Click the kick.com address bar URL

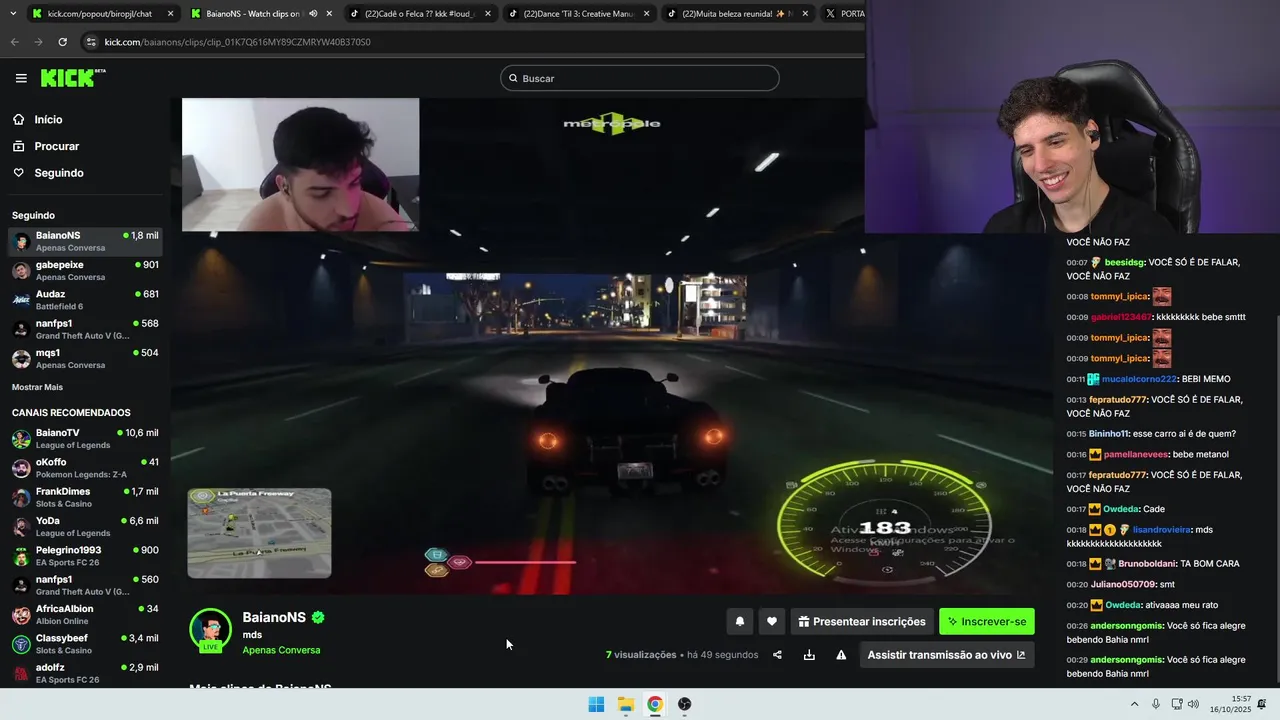[x=237, y=42]
